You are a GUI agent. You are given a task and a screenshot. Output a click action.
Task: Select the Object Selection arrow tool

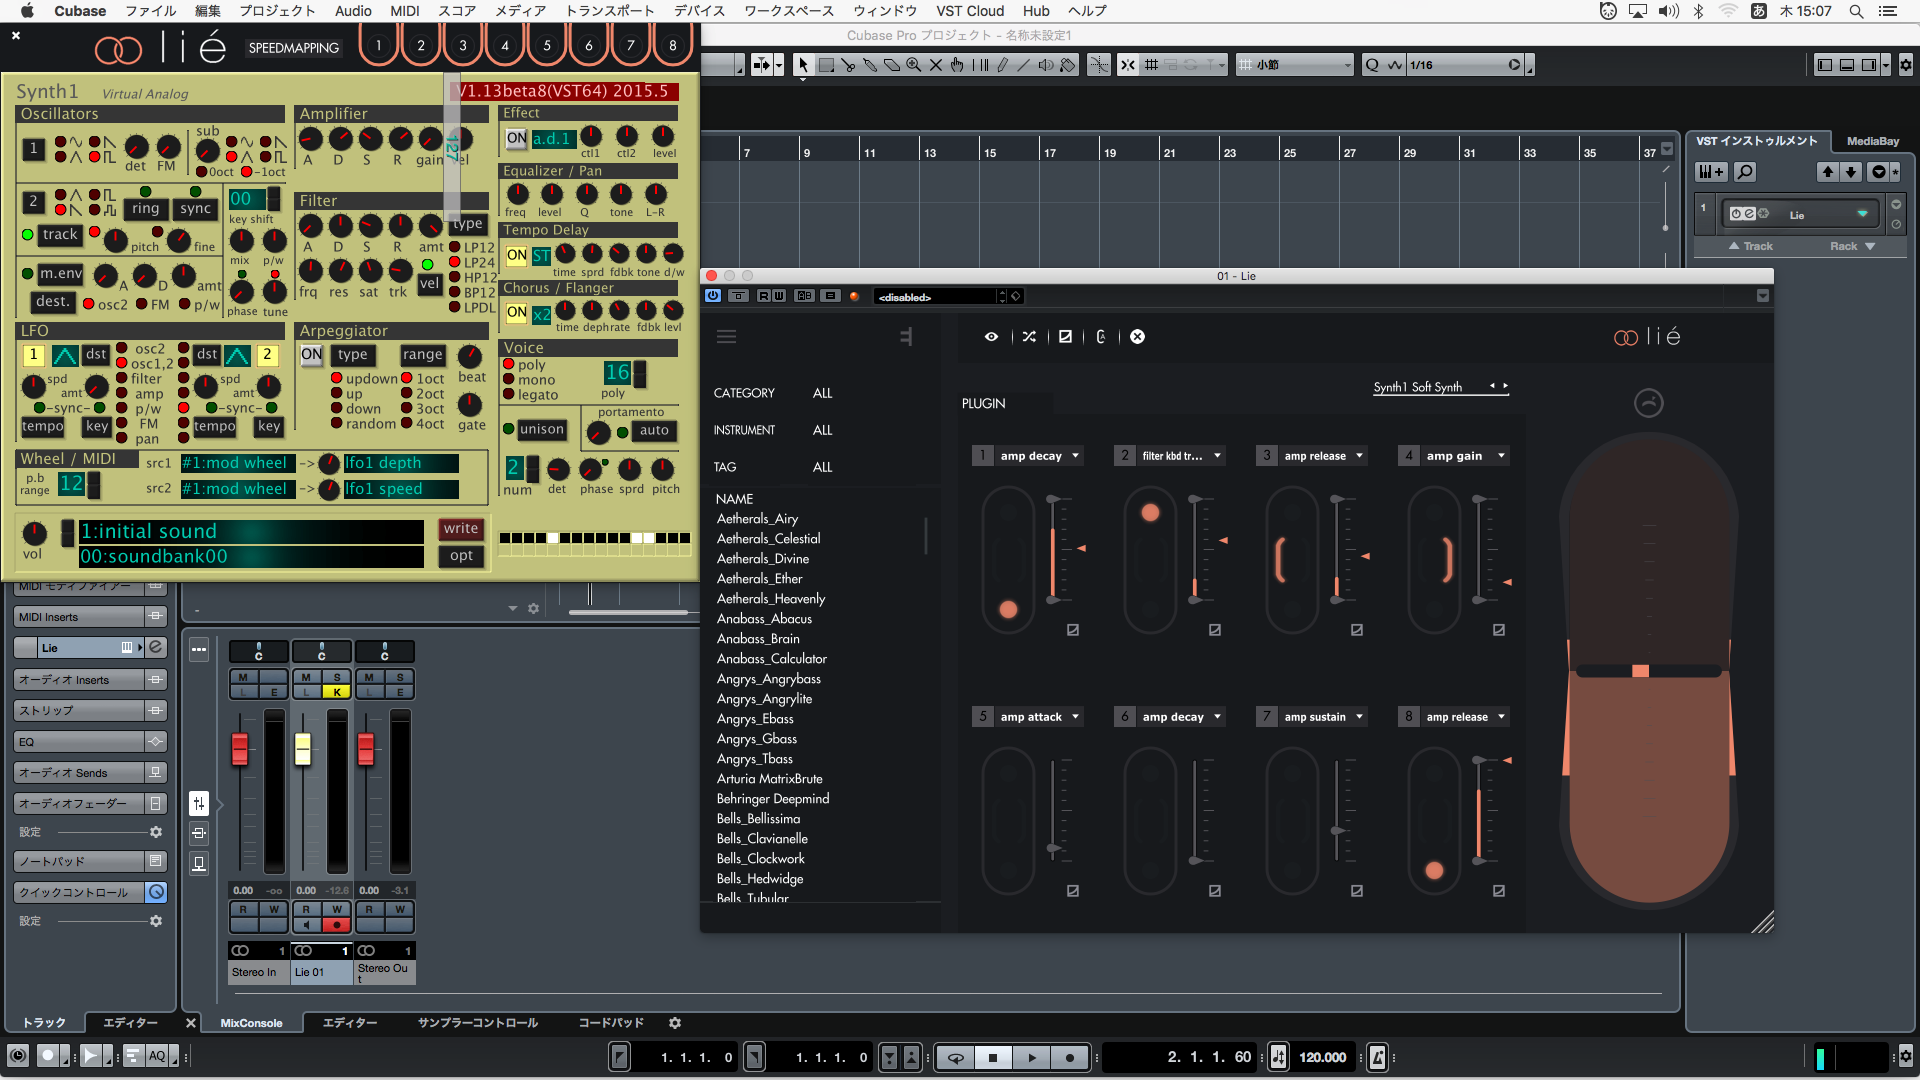[x=802, y=65]
